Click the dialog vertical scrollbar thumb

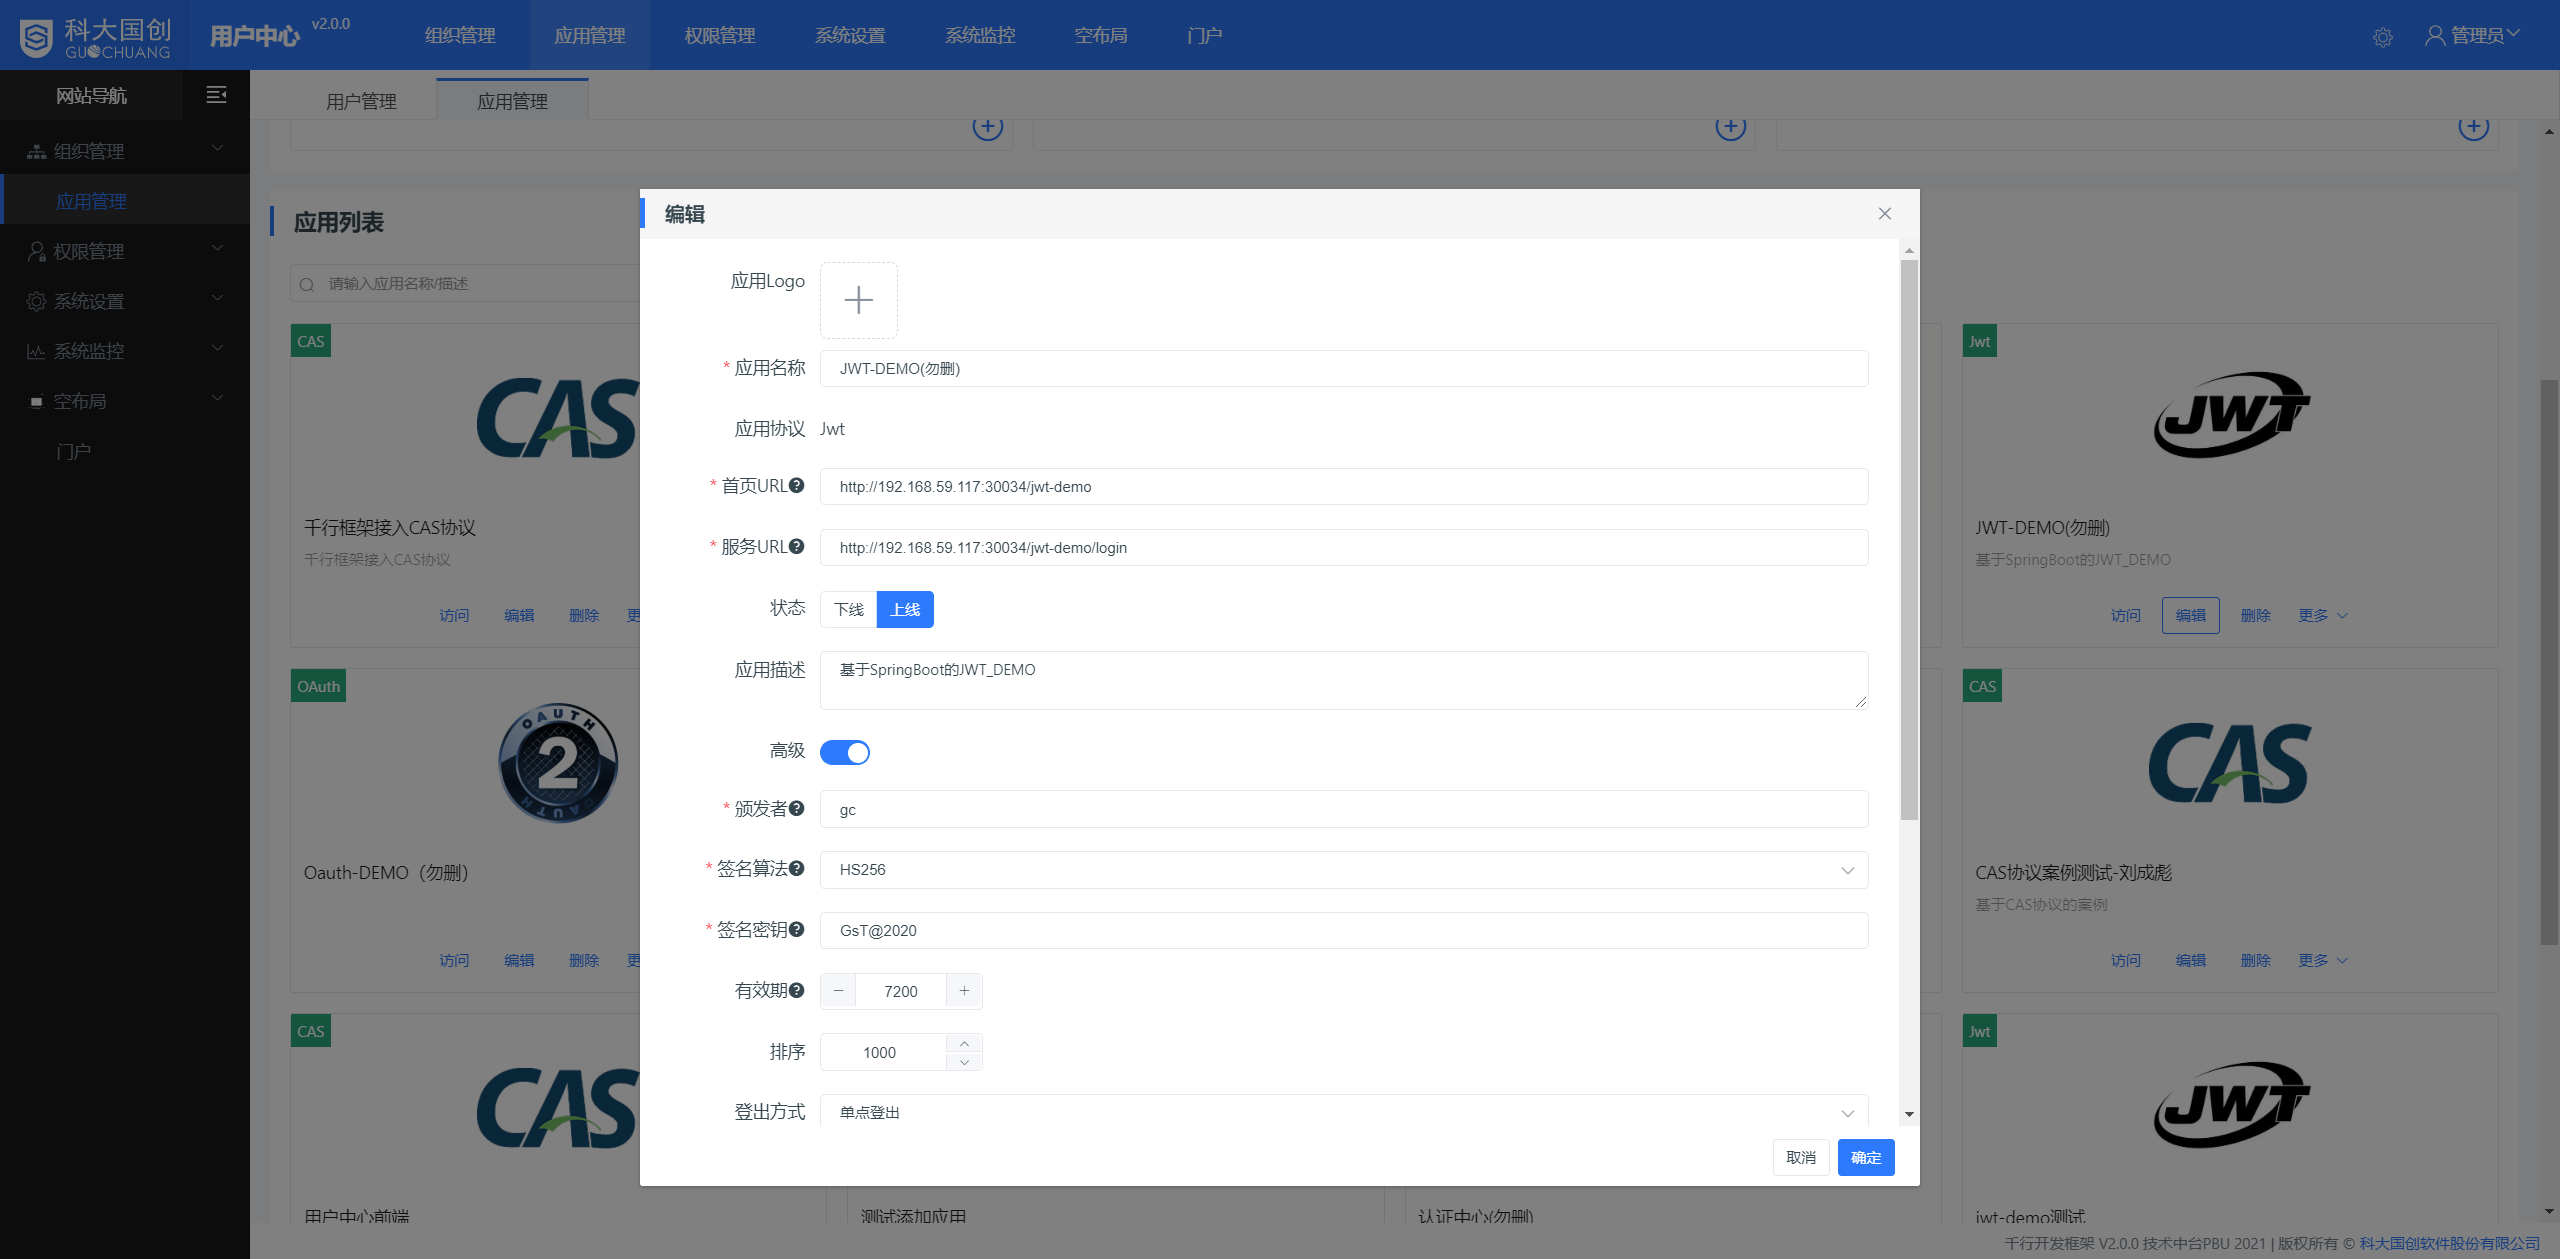point(1909,540)
